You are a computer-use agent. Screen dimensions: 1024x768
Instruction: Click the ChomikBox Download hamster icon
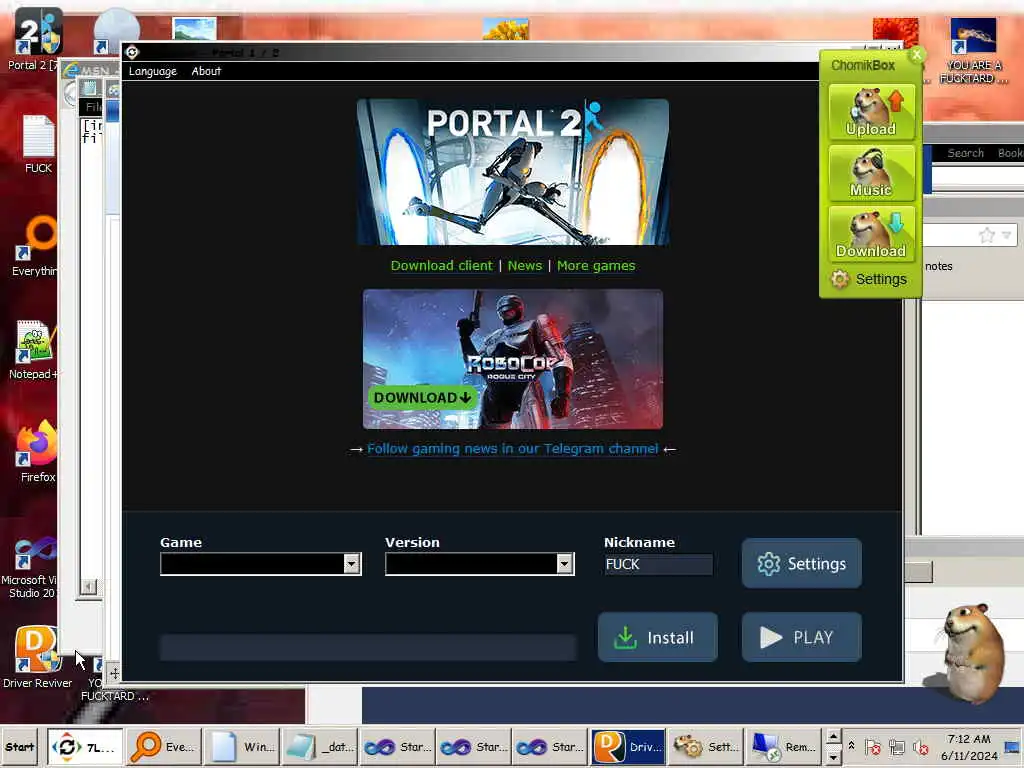coord(871,234)
